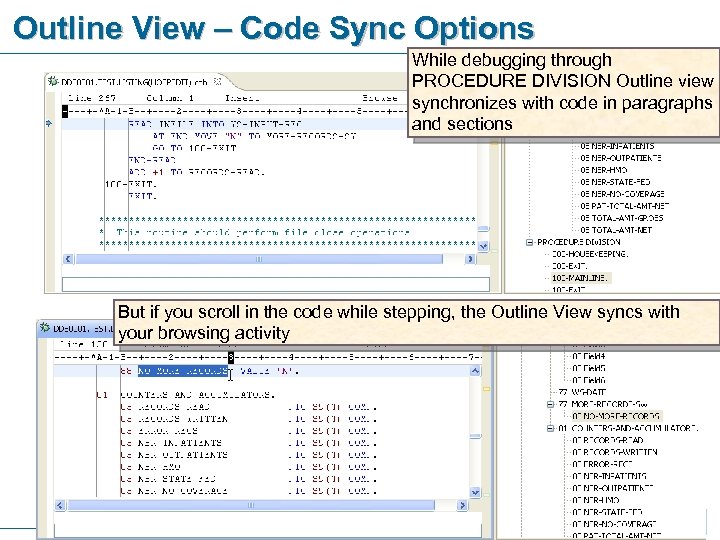Screen dimensions: 720x540
Task: Select 77 MORE-RECORDS-SW in lower outline
Action: 602,404
